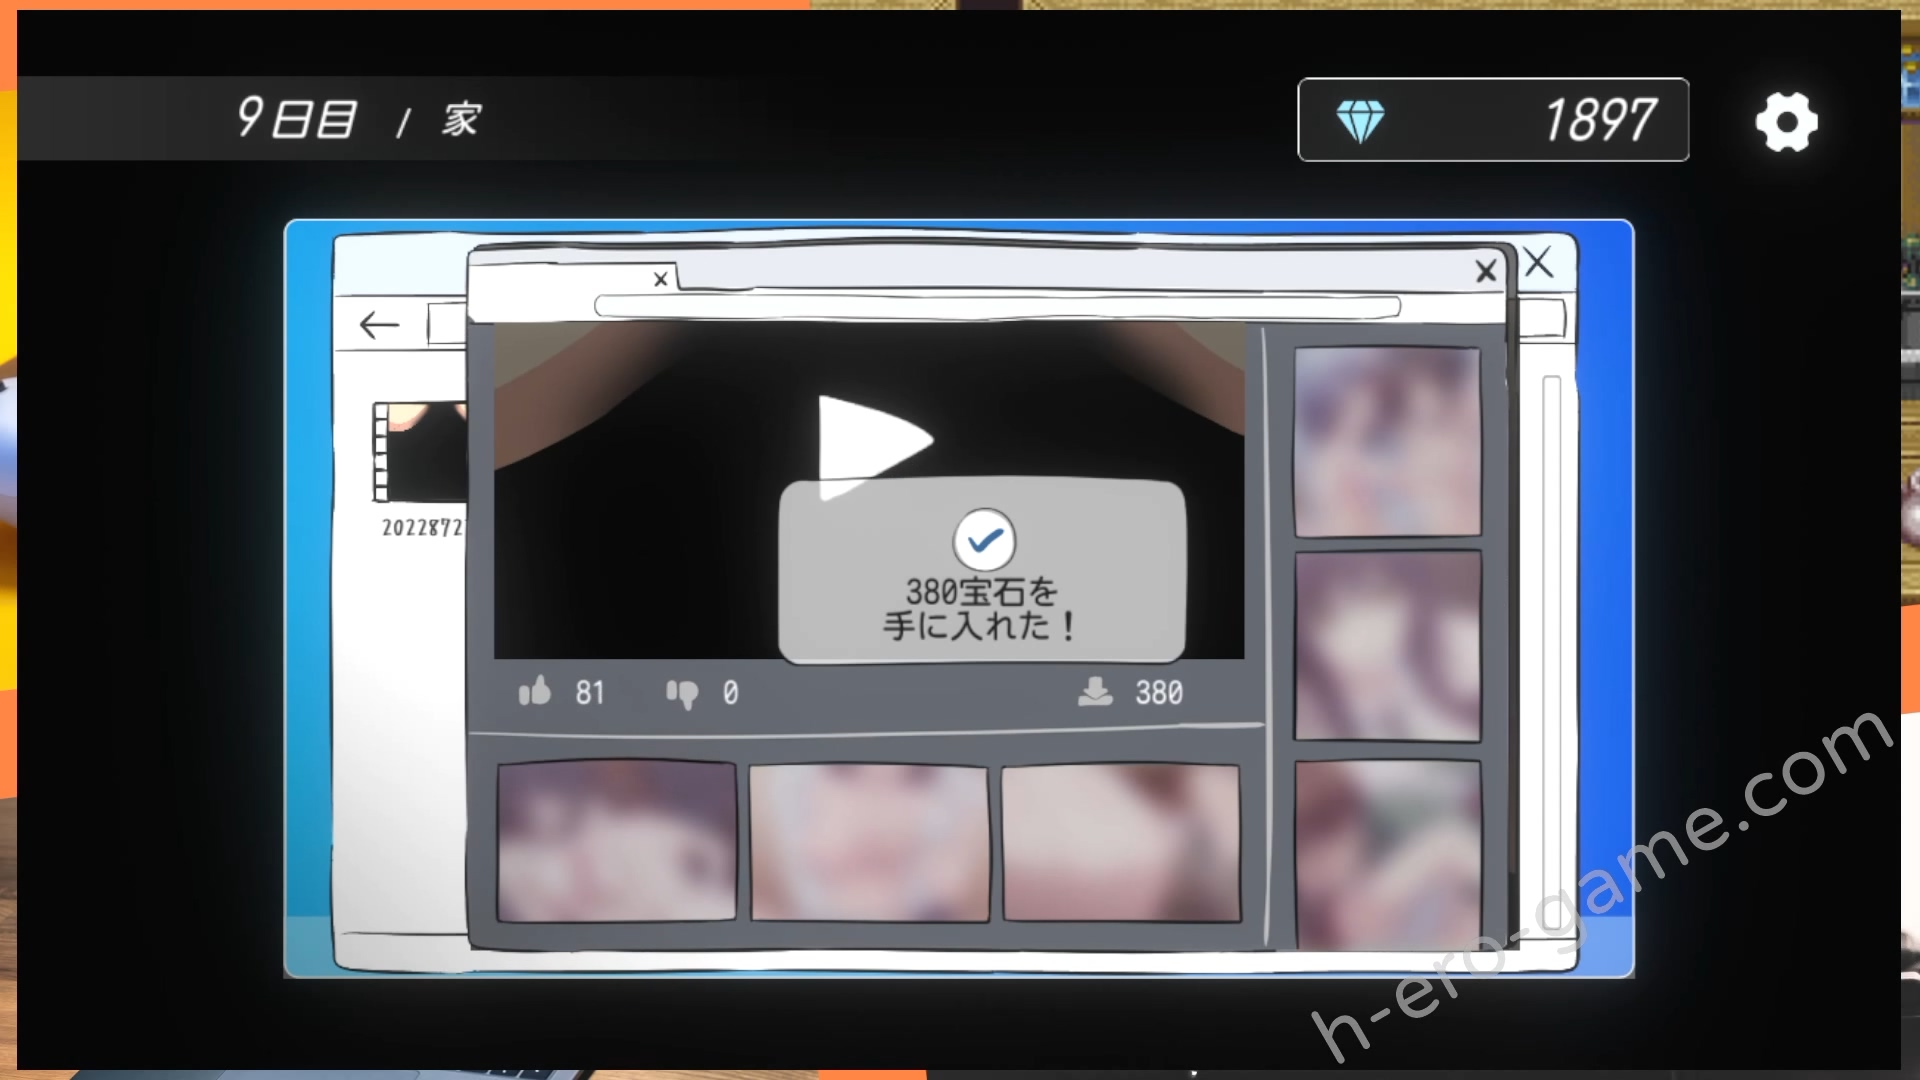Select the first thumbnail below the video
1920x1080 pixels.
[616, 841]
